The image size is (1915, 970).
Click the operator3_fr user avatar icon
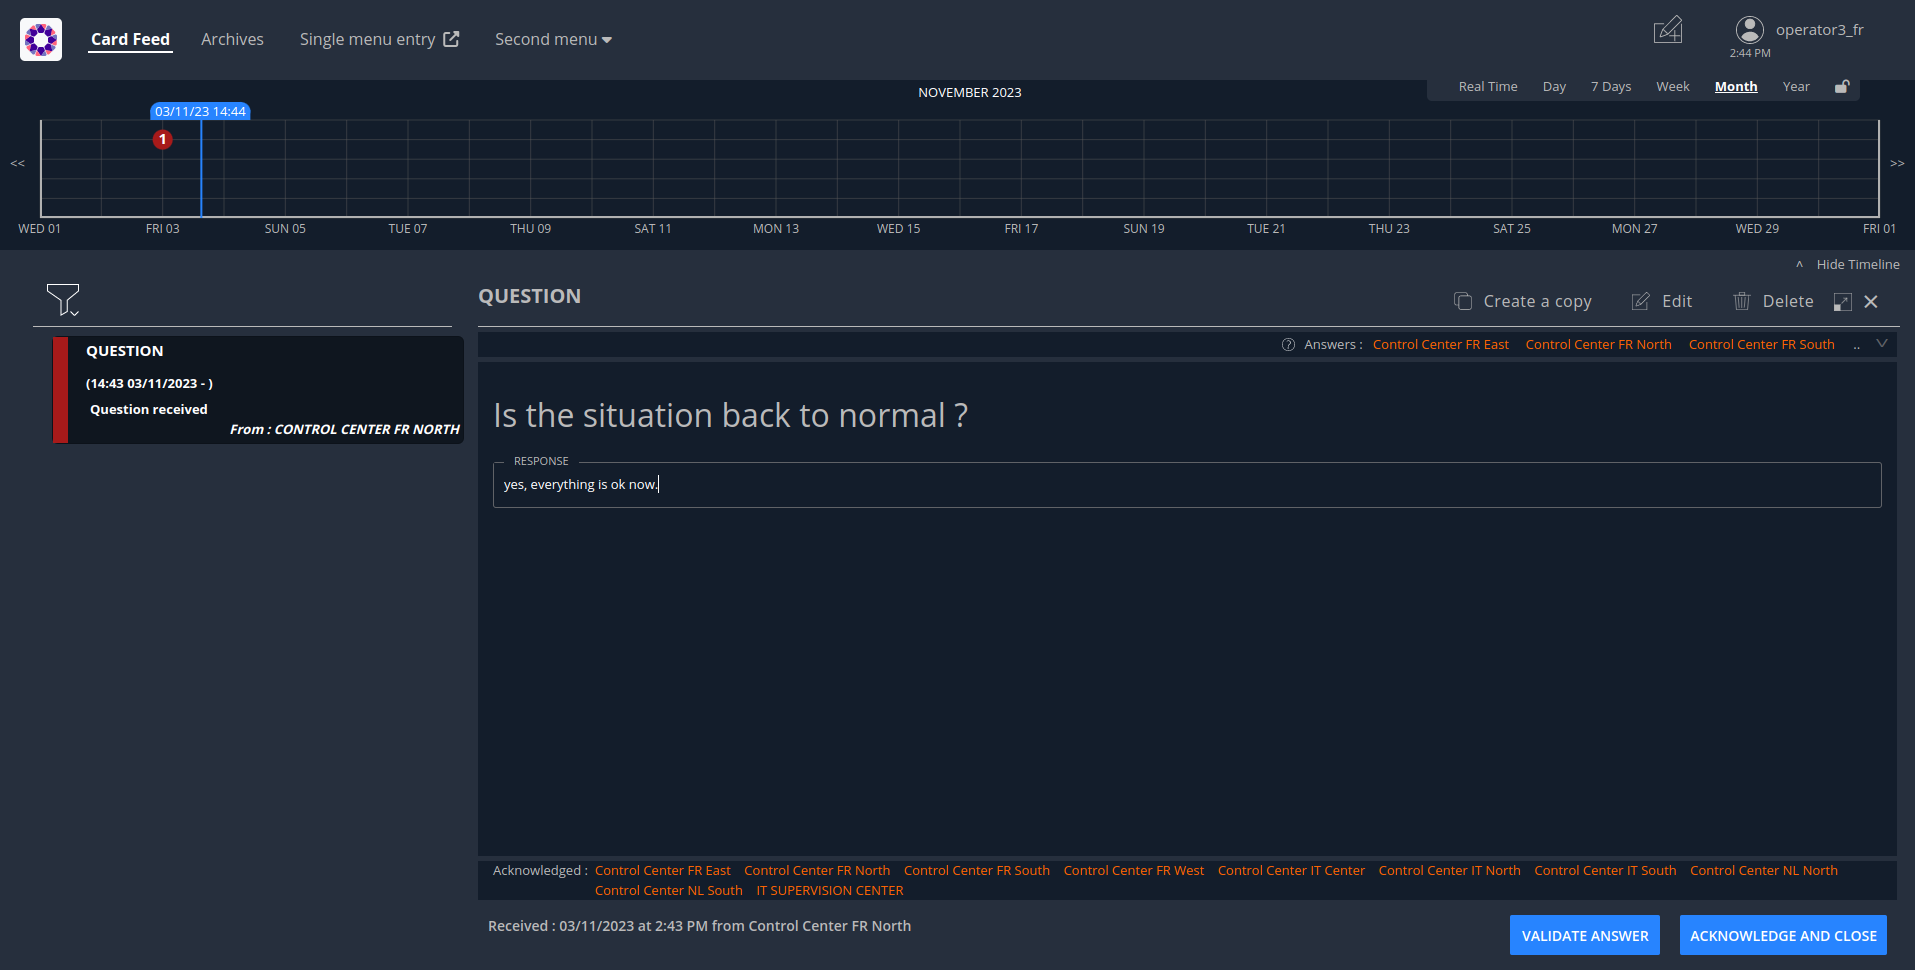[1749, 29]
